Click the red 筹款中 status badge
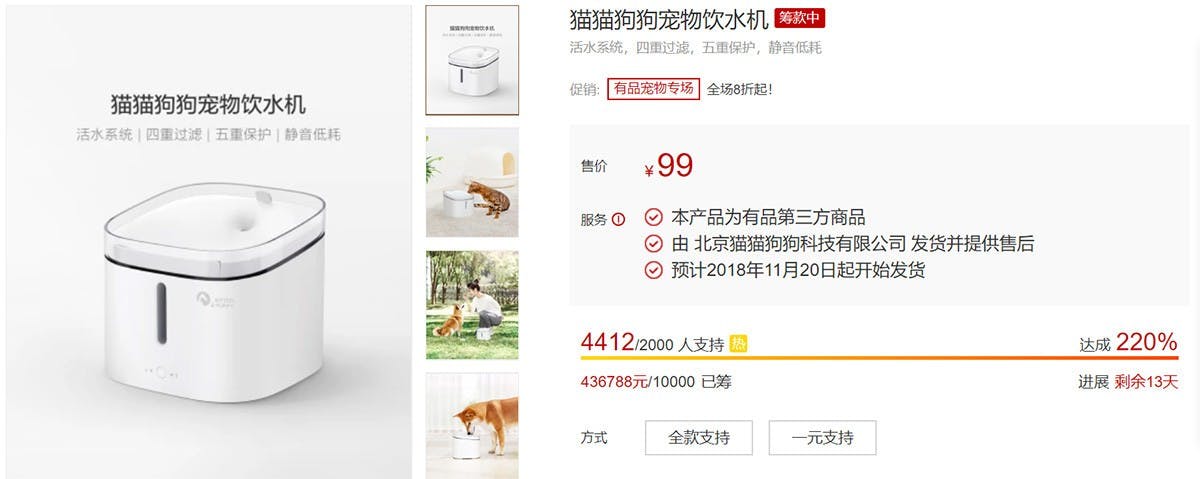The height and width of the screenshot is (479, 1200). point(799,19)
